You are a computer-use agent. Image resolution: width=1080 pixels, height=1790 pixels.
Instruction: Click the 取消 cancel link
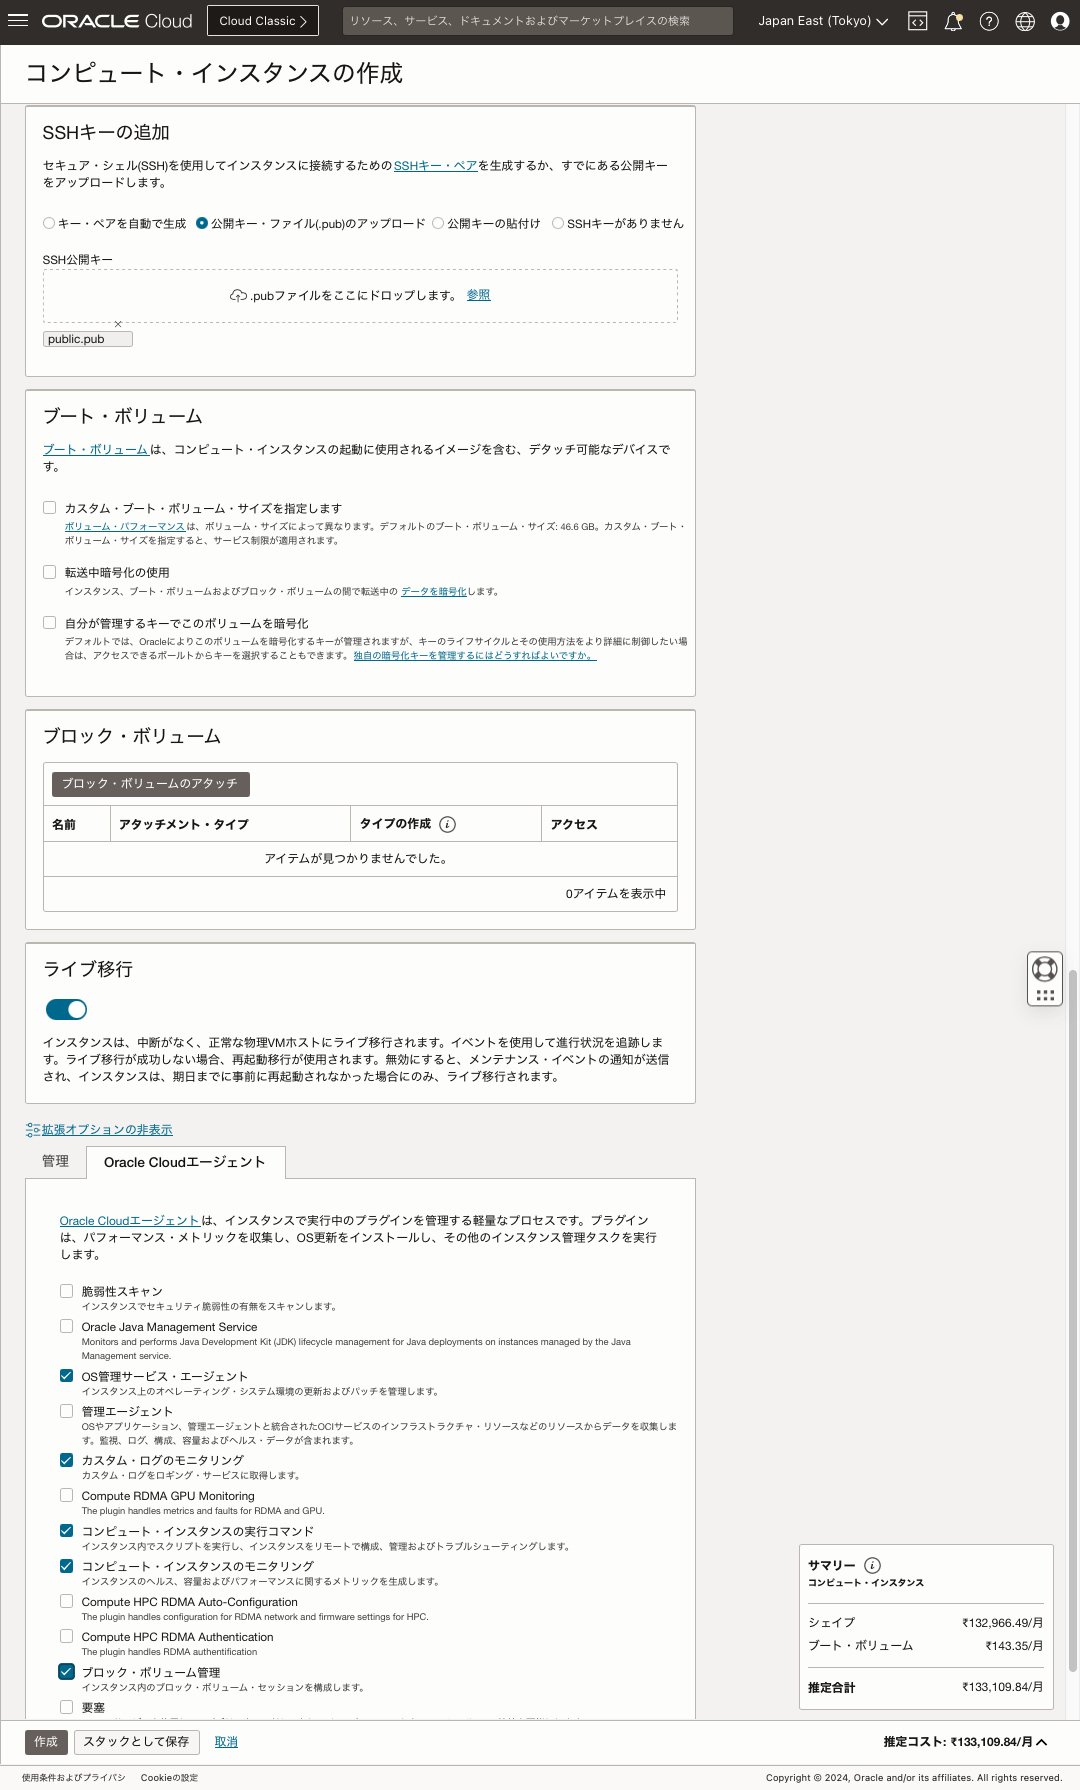click(226, 1742)
